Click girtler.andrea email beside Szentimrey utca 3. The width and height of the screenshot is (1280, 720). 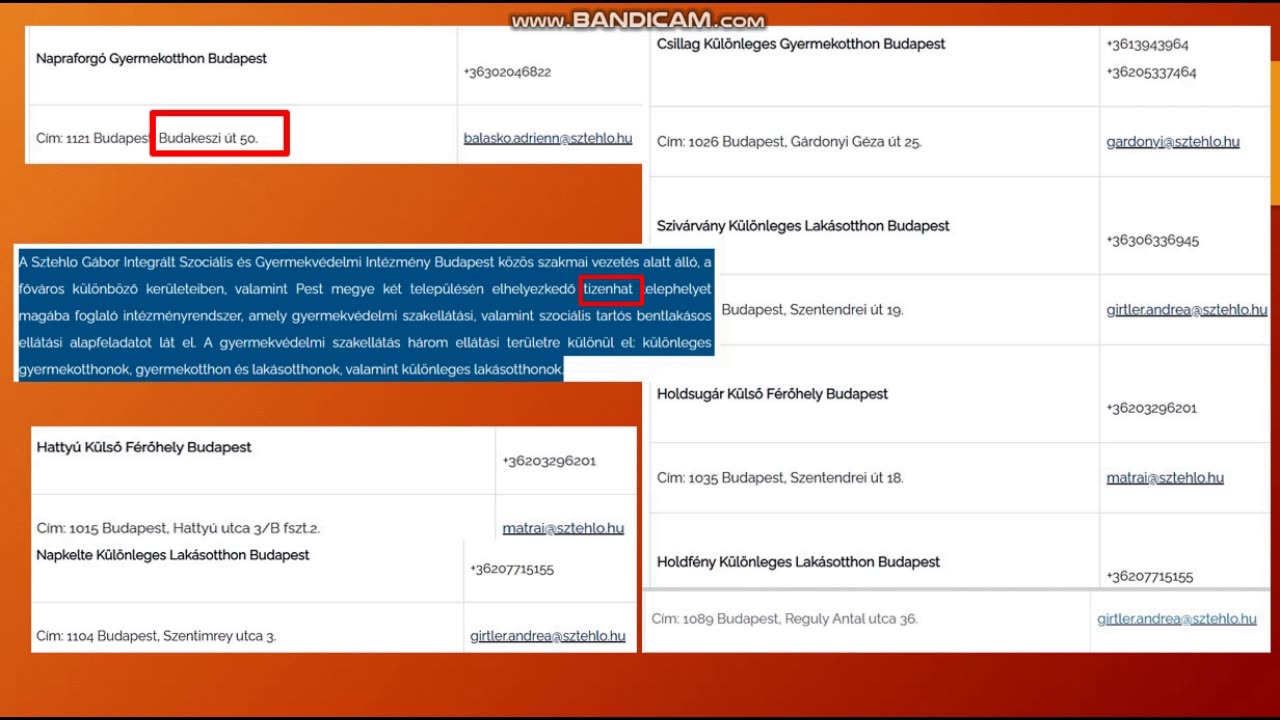tap(548, 636)
